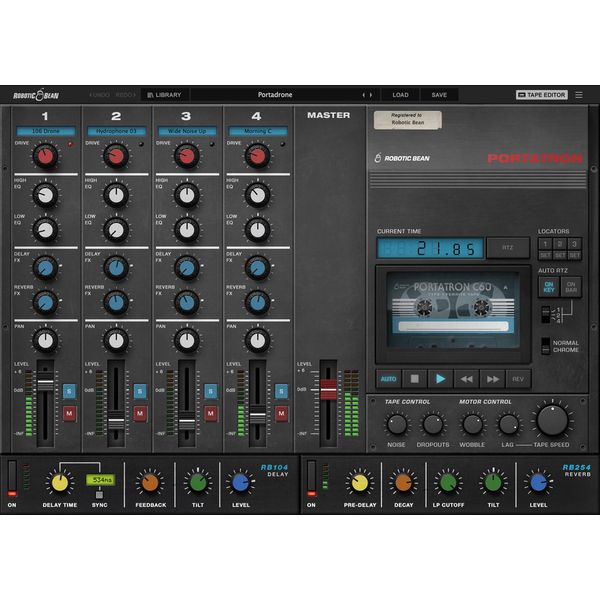Screen dimensions: 600x600
Task: Open the Library browser
Action: pos(165,95)
